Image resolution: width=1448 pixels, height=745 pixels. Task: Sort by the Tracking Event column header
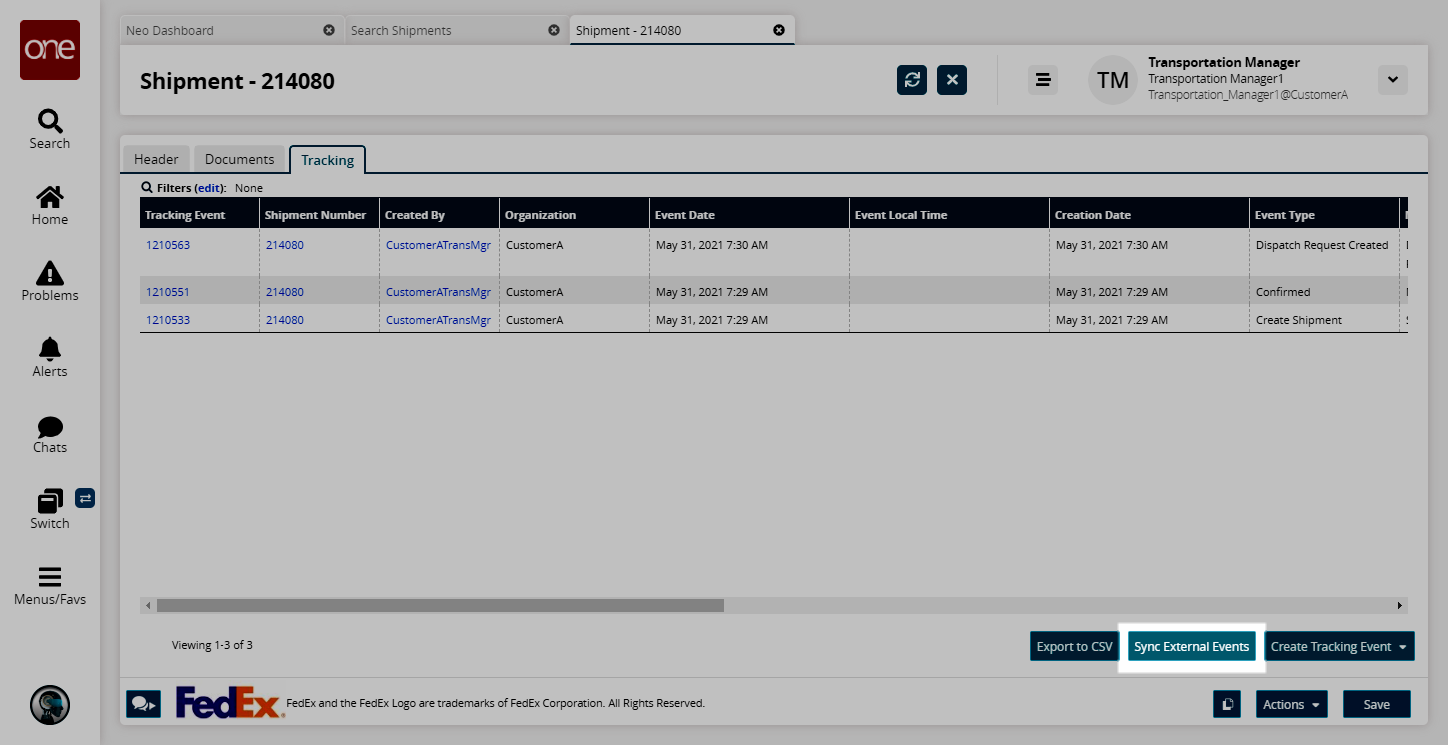[x=199, y=215]
